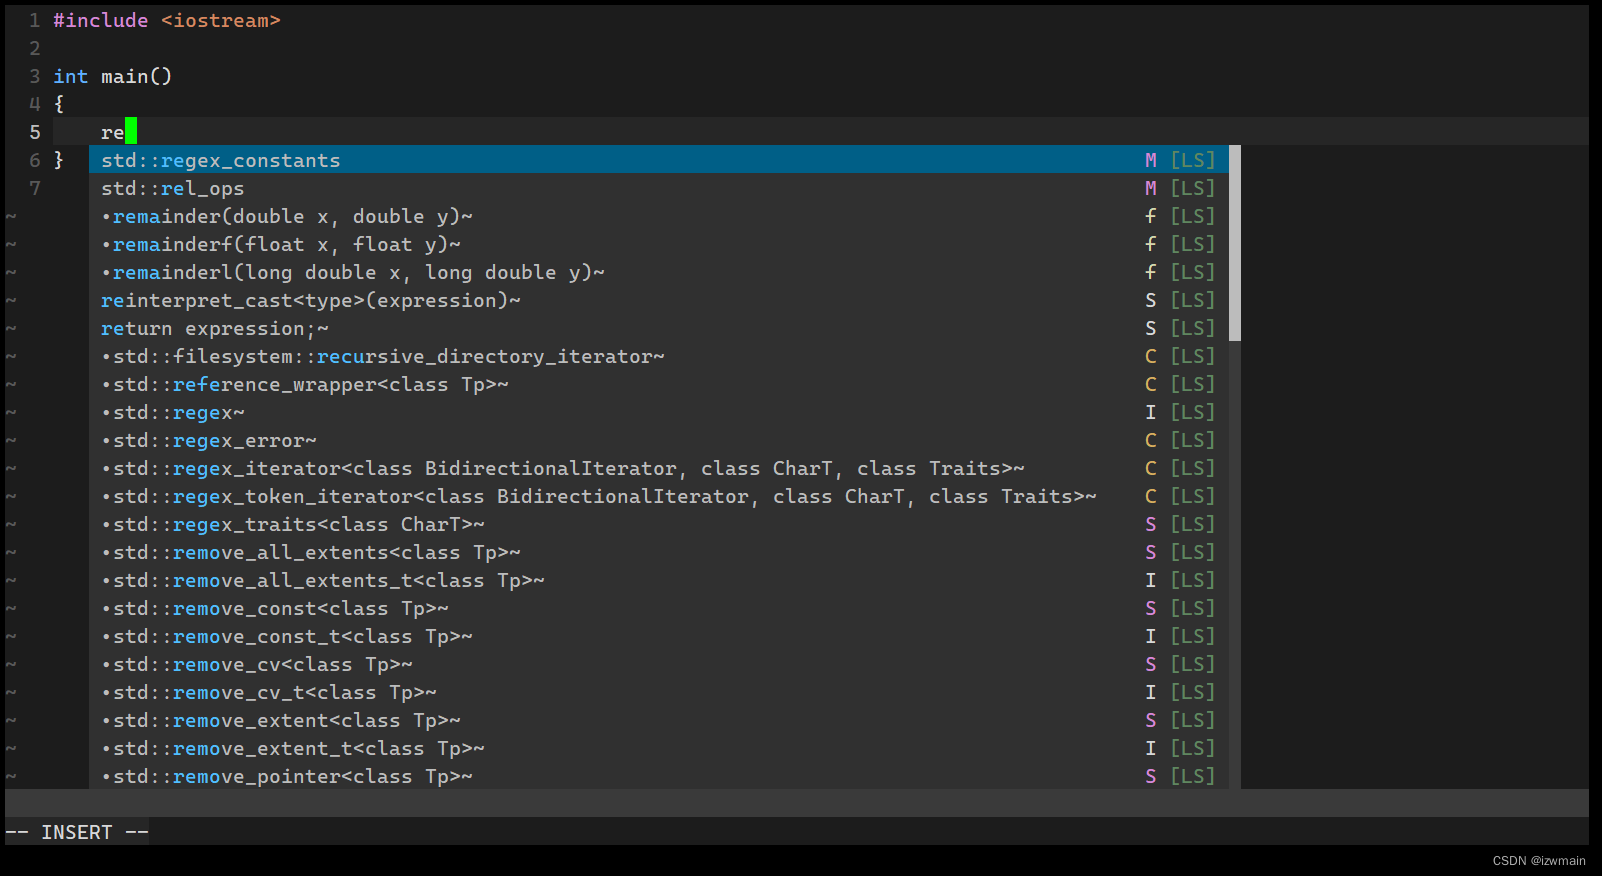Screen dimensions: 1602x876
Task: Choose std::remove_const<class Tp> item
Action: (659, 608)
